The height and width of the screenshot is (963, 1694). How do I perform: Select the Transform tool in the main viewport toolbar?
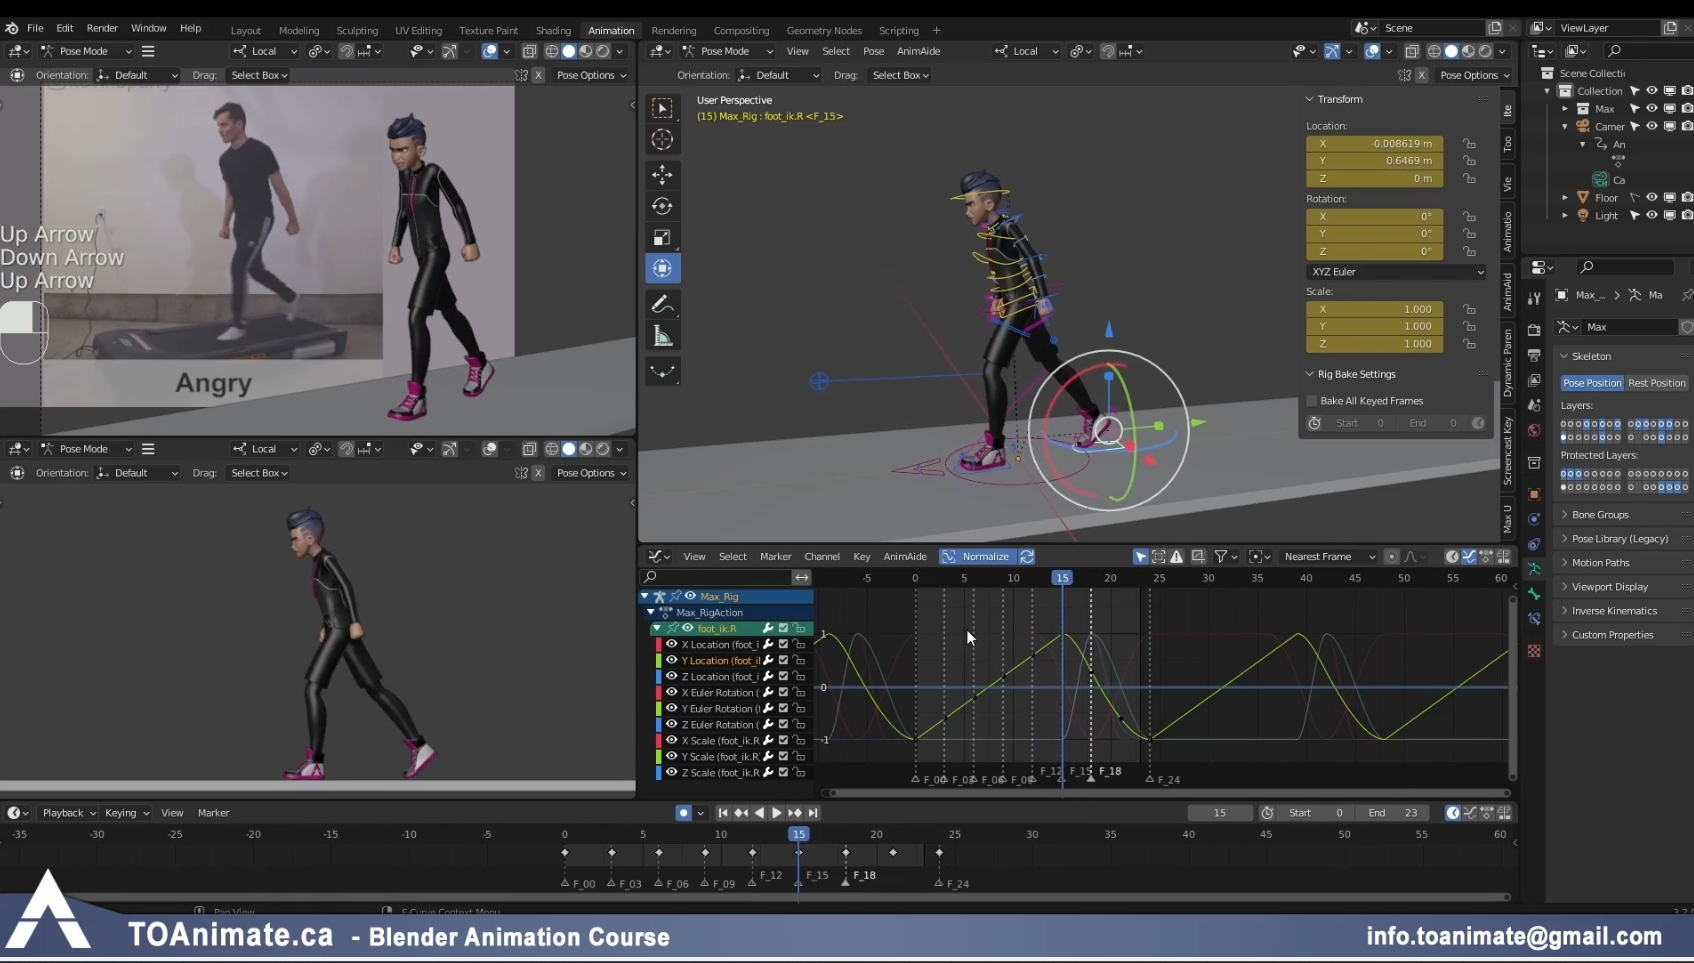[x=662, y=268]
